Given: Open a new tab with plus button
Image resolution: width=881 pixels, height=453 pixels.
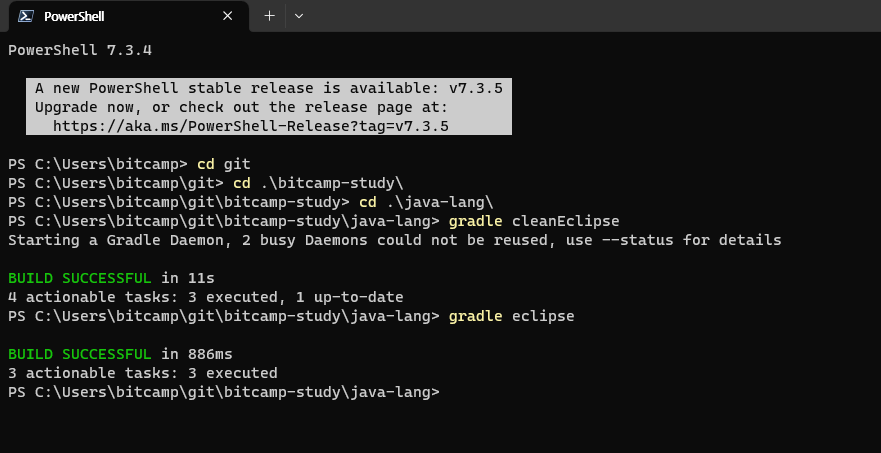Looking at the screenshot, I should 270,16.
